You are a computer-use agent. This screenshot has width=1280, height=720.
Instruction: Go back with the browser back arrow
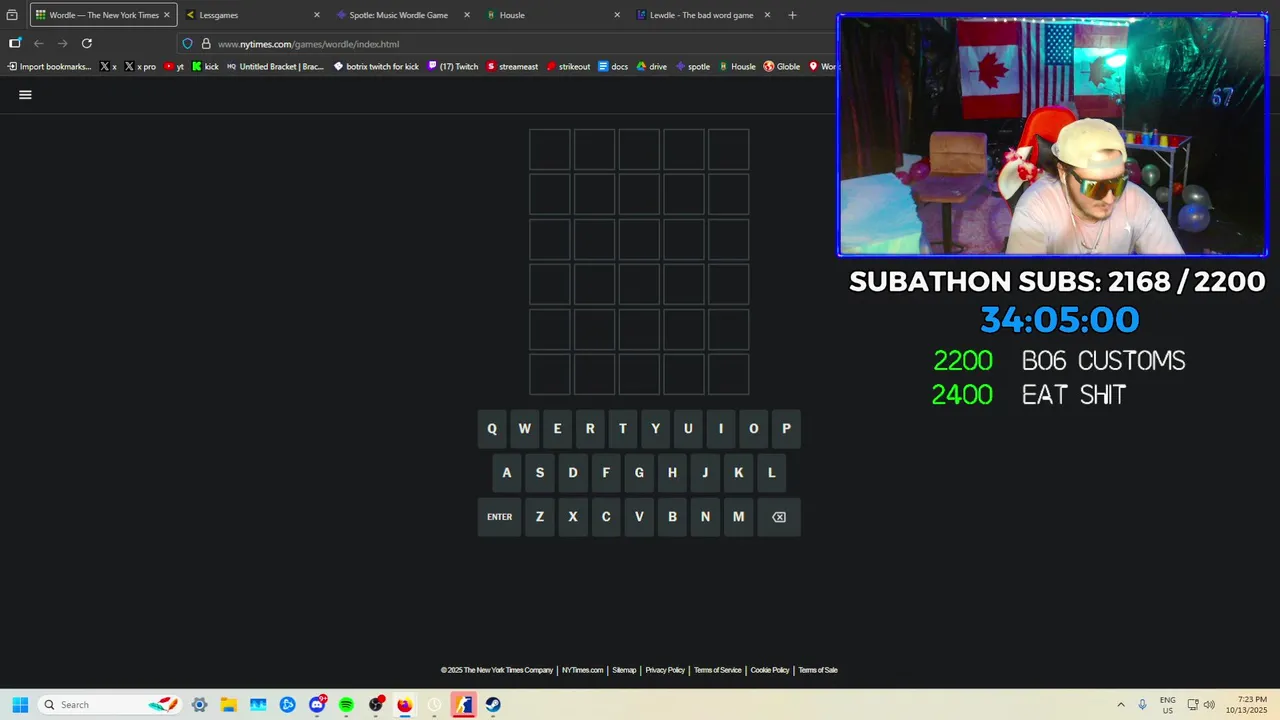[38, 43]
